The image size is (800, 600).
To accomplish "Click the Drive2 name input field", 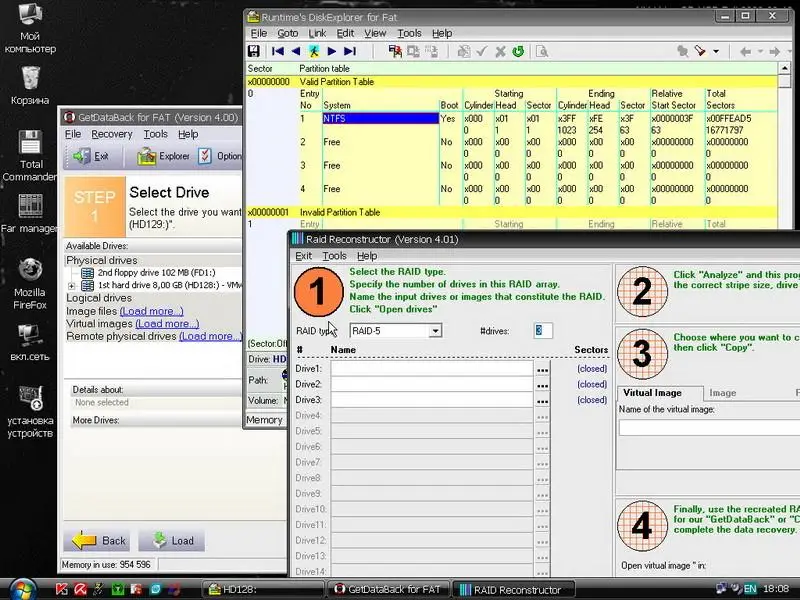I will coord(432,384).
